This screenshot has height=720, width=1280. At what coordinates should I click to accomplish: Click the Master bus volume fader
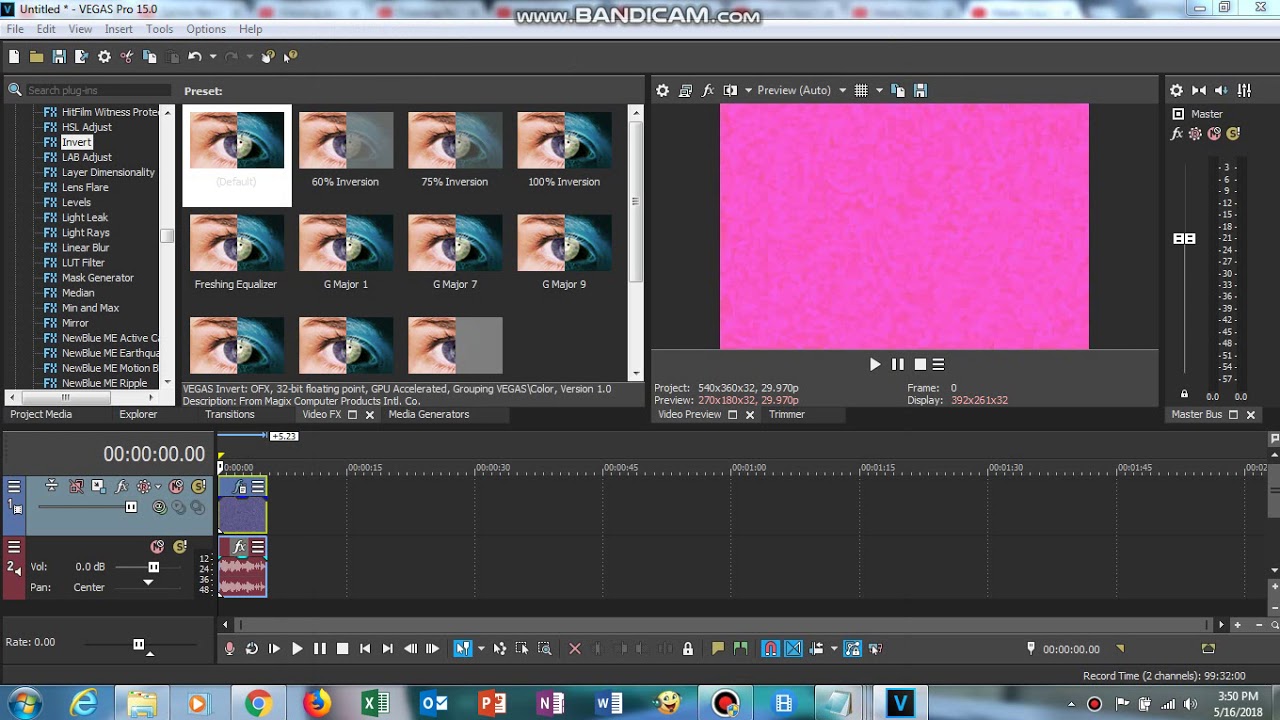point(1184,239)
